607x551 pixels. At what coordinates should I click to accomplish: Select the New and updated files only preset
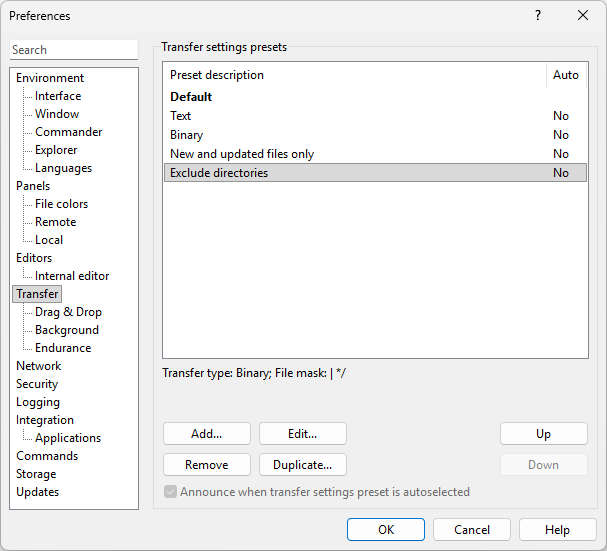tap(242, 154)
